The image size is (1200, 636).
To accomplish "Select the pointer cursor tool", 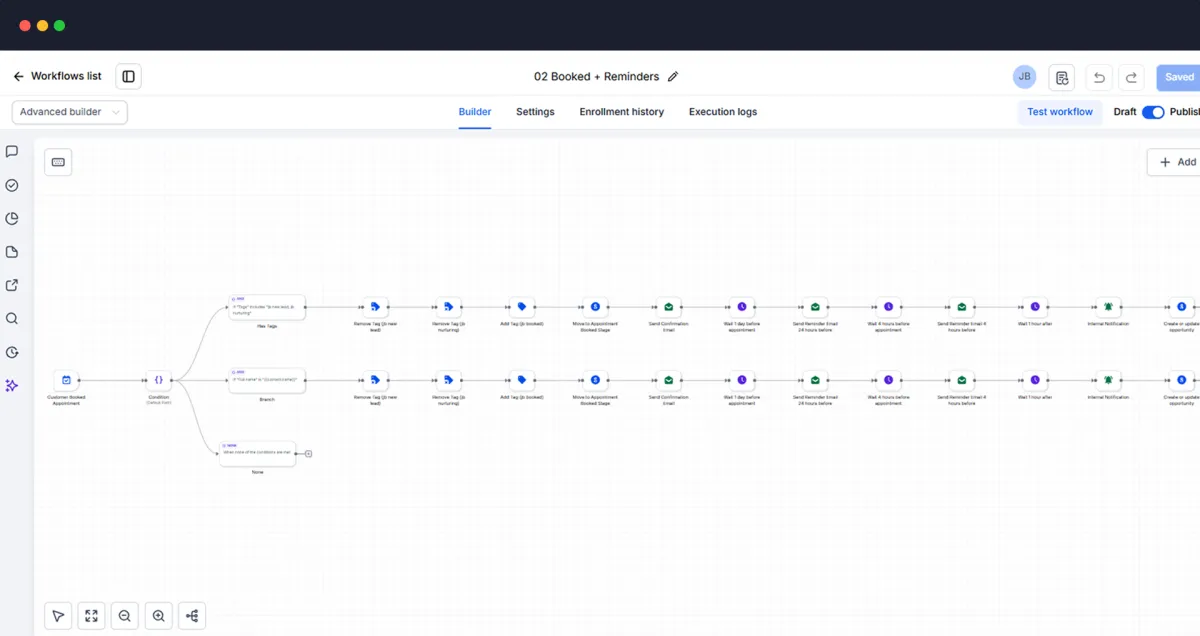I will coord(58,616).
